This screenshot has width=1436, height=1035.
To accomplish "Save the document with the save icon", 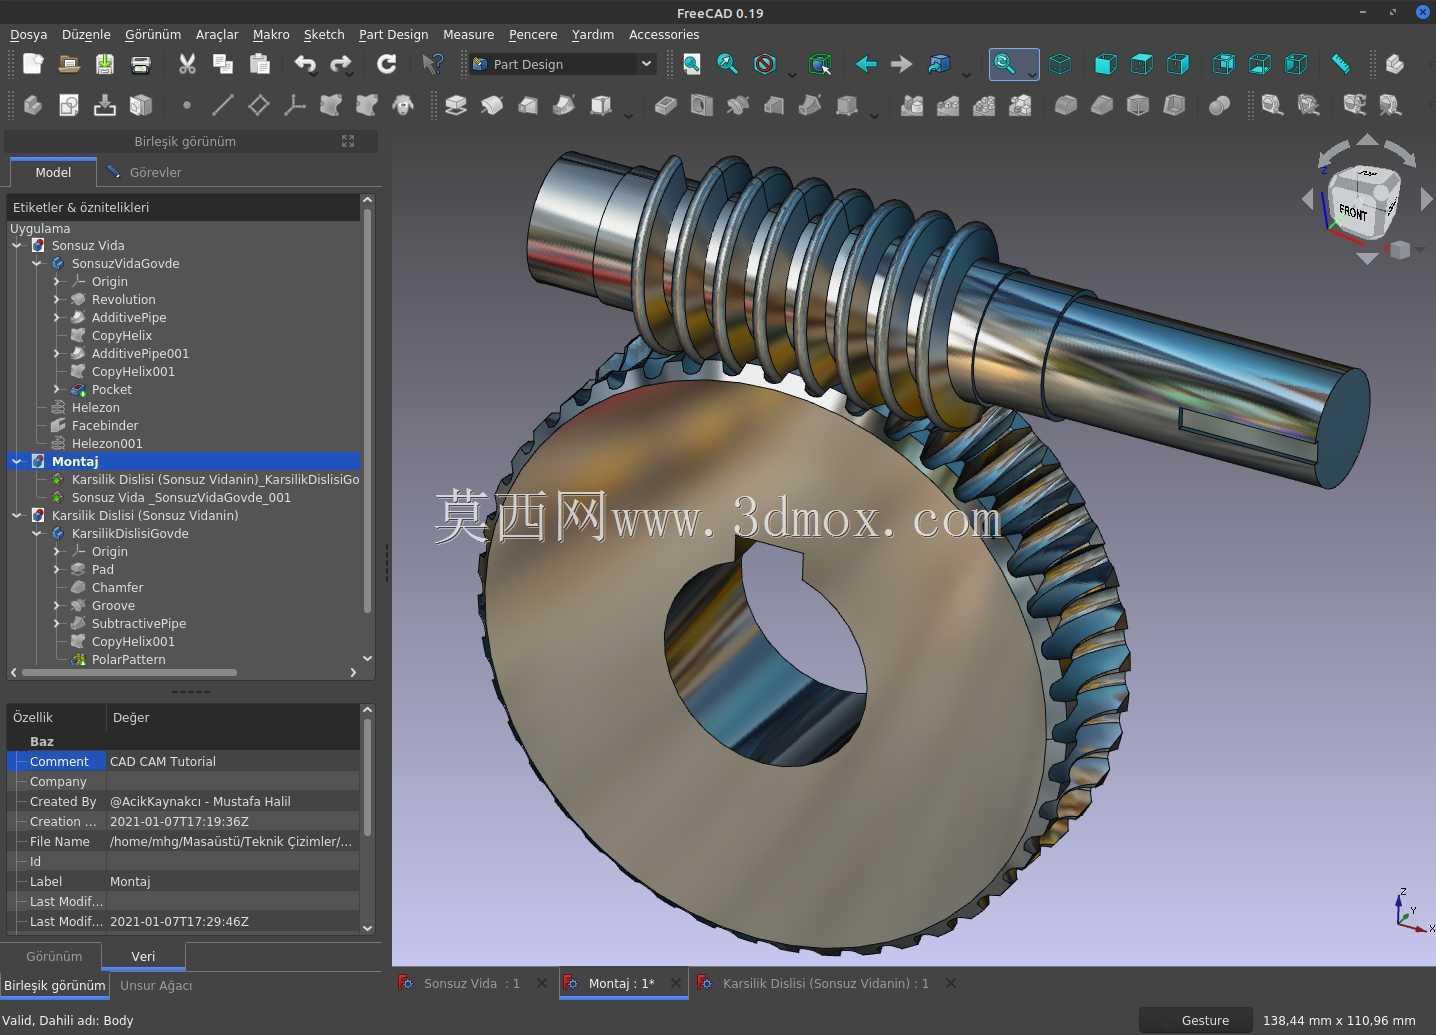I will pos(105,64).
